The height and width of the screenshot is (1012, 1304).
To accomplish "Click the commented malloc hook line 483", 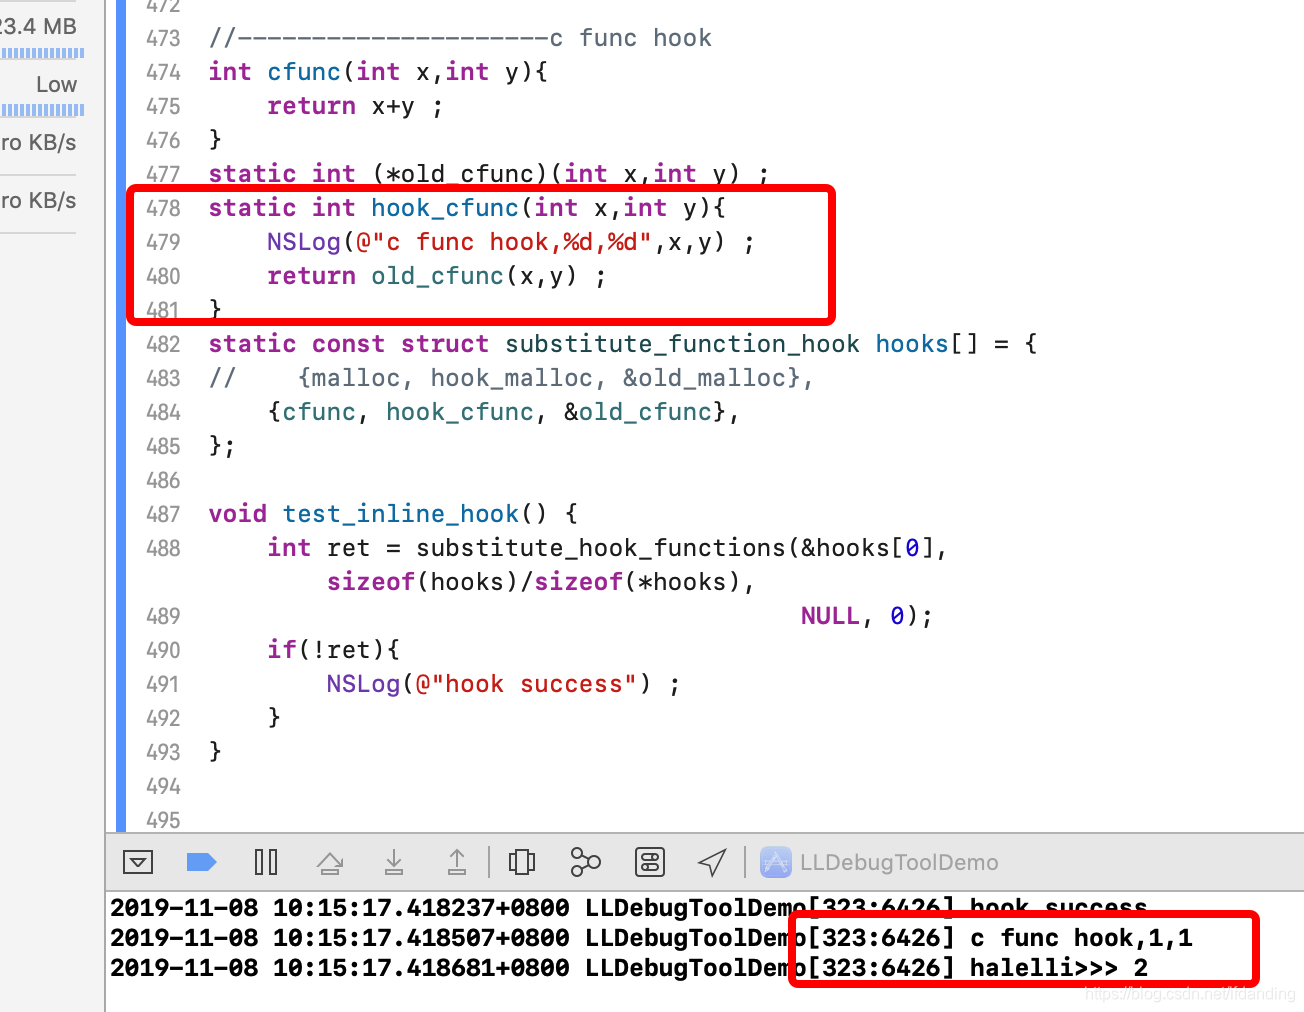I will tap(511, 378).
